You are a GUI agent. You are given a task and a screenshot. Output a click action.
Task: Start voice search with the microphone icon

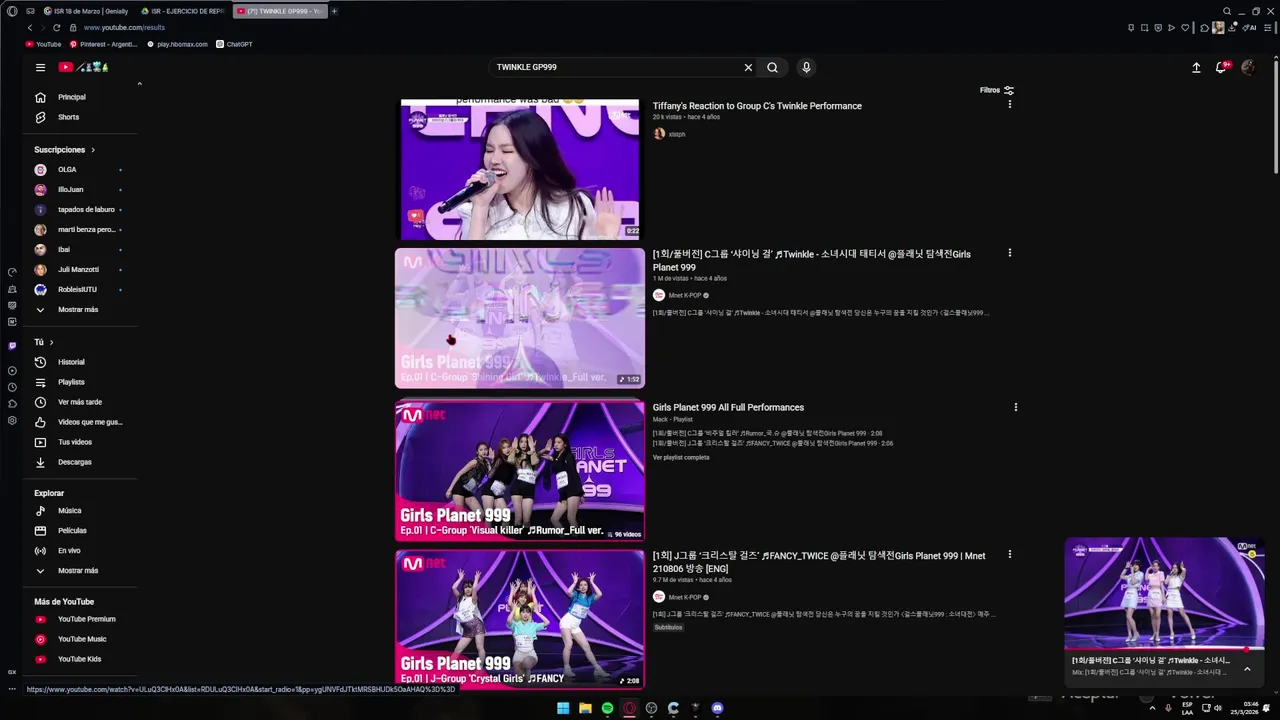806,67
